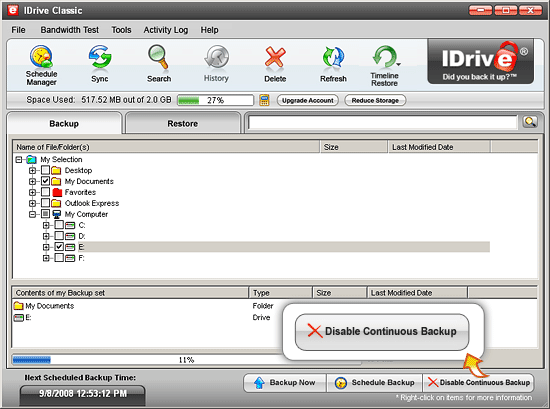Expand the E: drive node
The image size is (550, 409).
click(46, 247)
